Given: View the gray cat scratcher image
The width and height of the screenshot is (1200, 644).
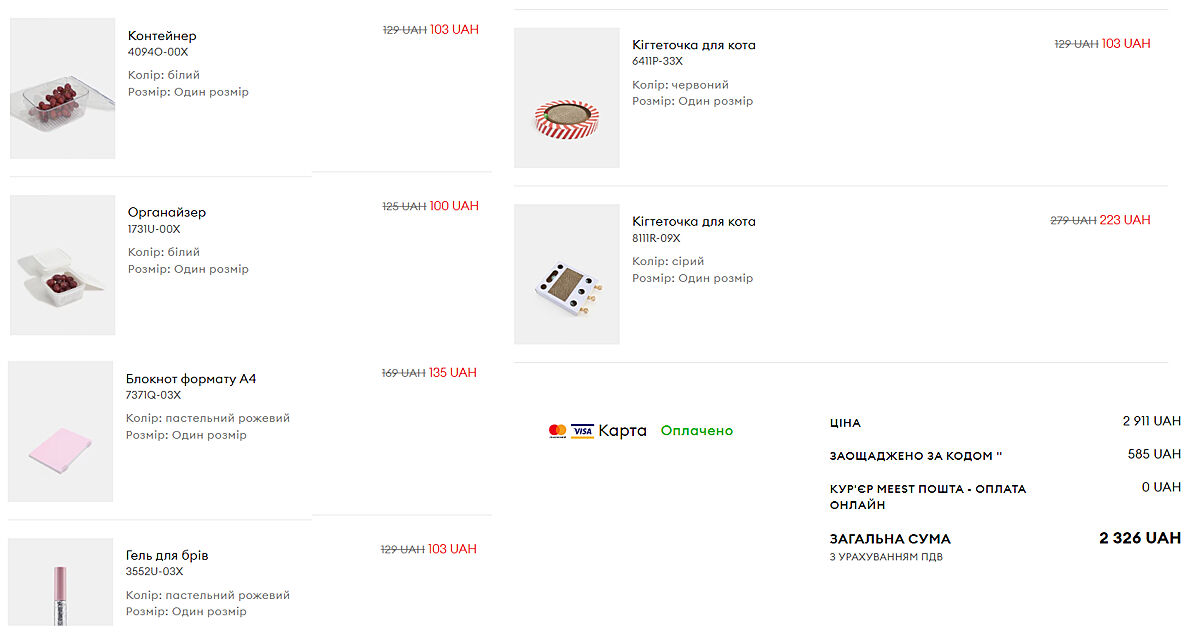Looking at the screenshot, I should pyautogui.click(x=566, y=274).
